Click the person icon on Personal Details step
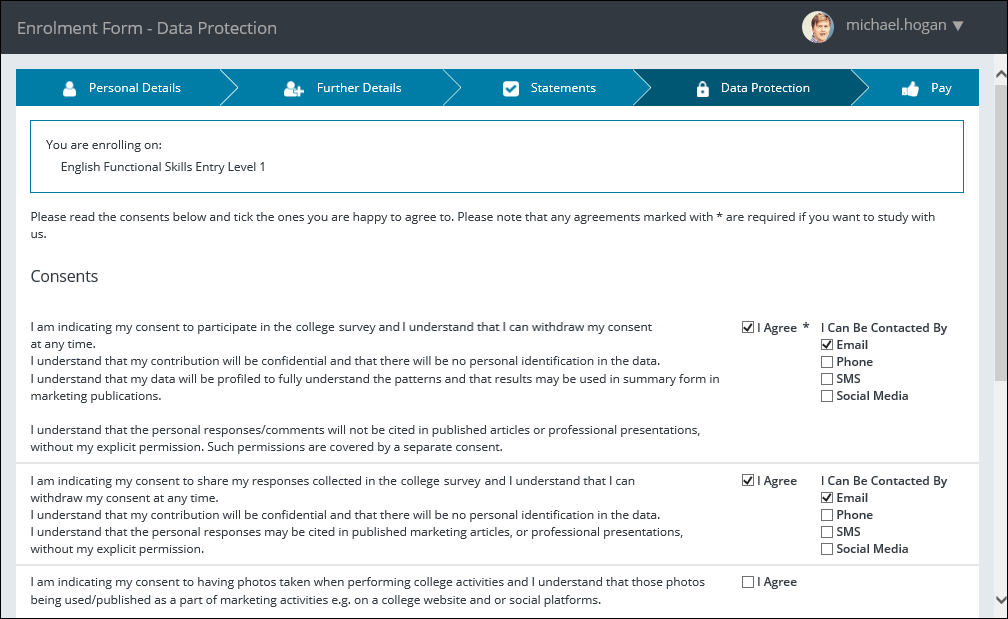The width and height of the screenshot is (1008, 619). (68, 87)
